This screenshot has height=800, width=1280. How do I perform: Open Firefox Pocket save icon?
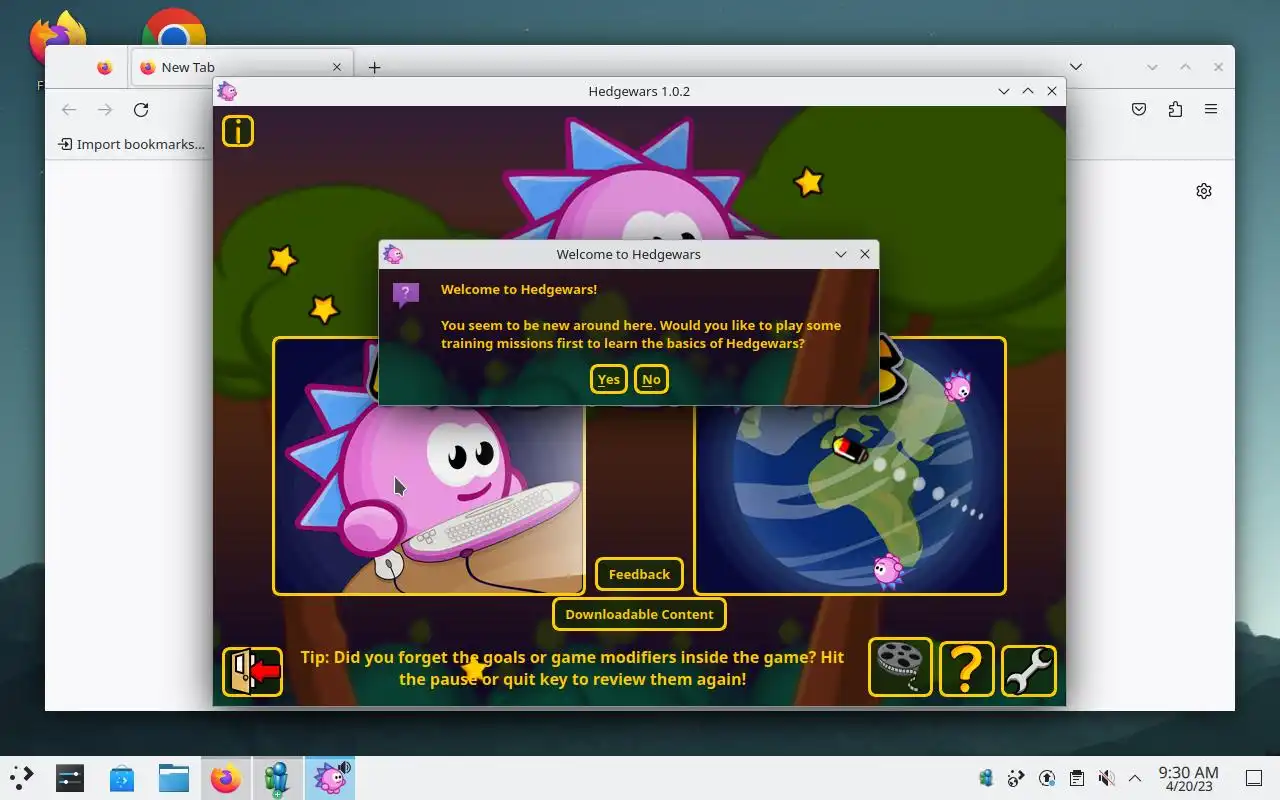(1139, 109)
